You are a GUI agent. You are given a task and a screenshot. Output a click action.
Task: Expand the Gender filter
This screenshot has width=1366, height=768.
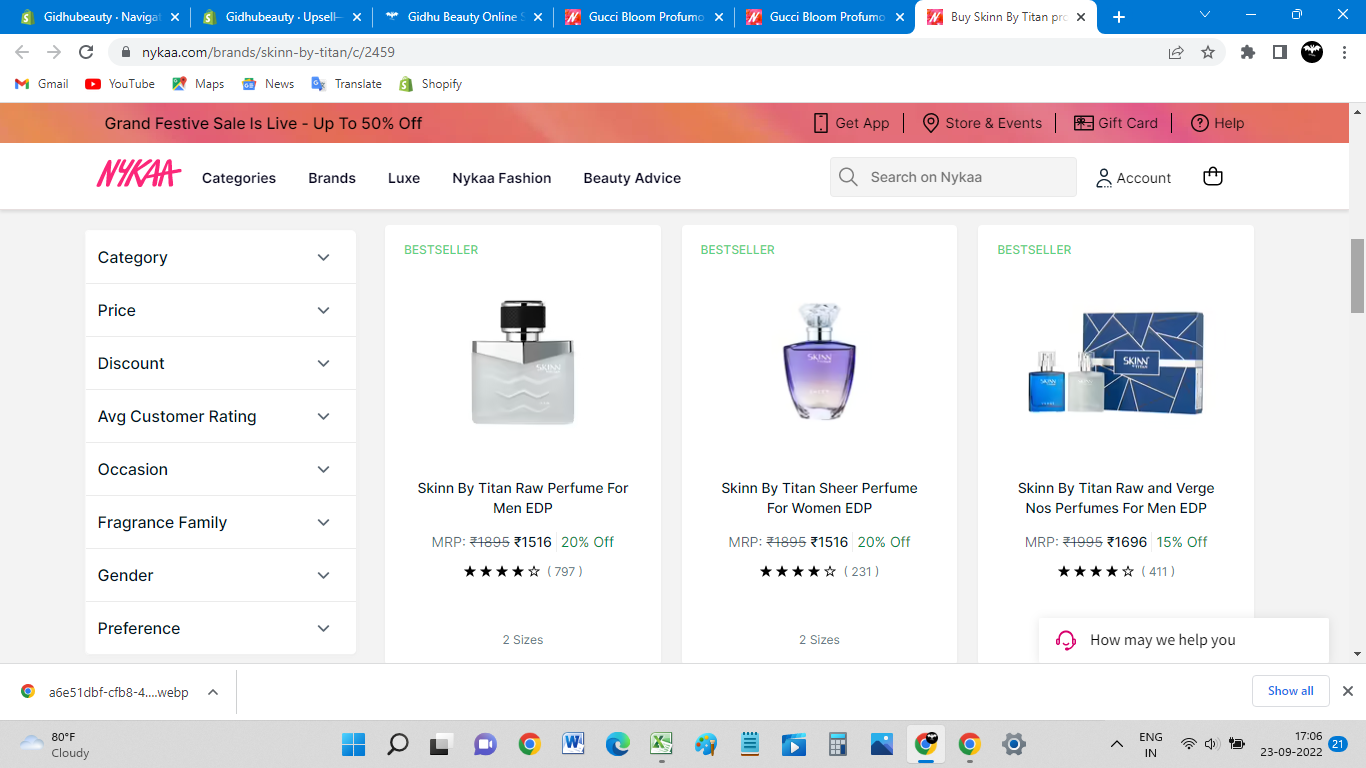click(220, 575)
